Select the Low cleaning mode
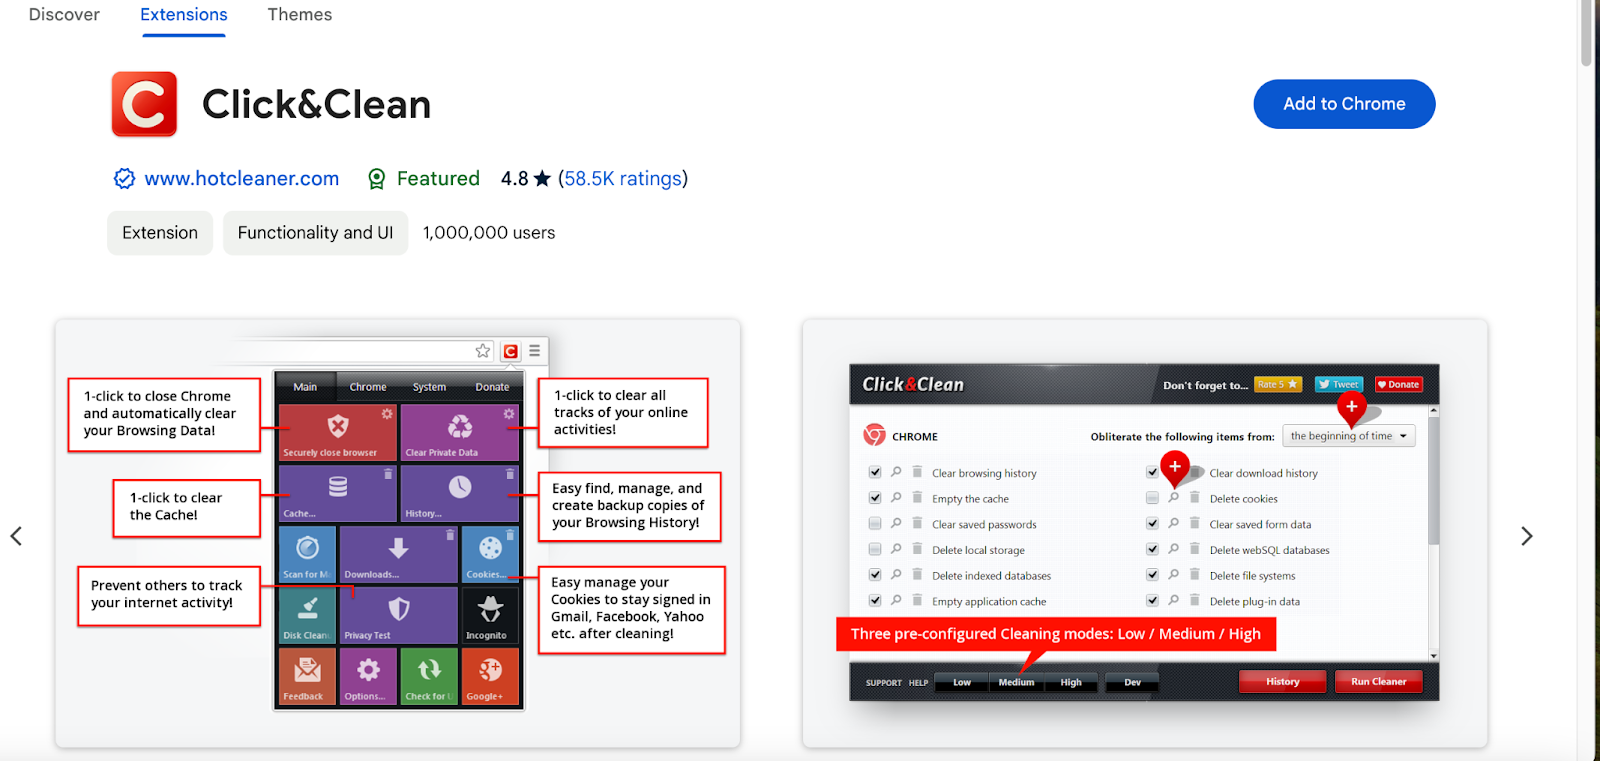The height and width of the screenshot is (761, 1600). click(x=962, y=682)
